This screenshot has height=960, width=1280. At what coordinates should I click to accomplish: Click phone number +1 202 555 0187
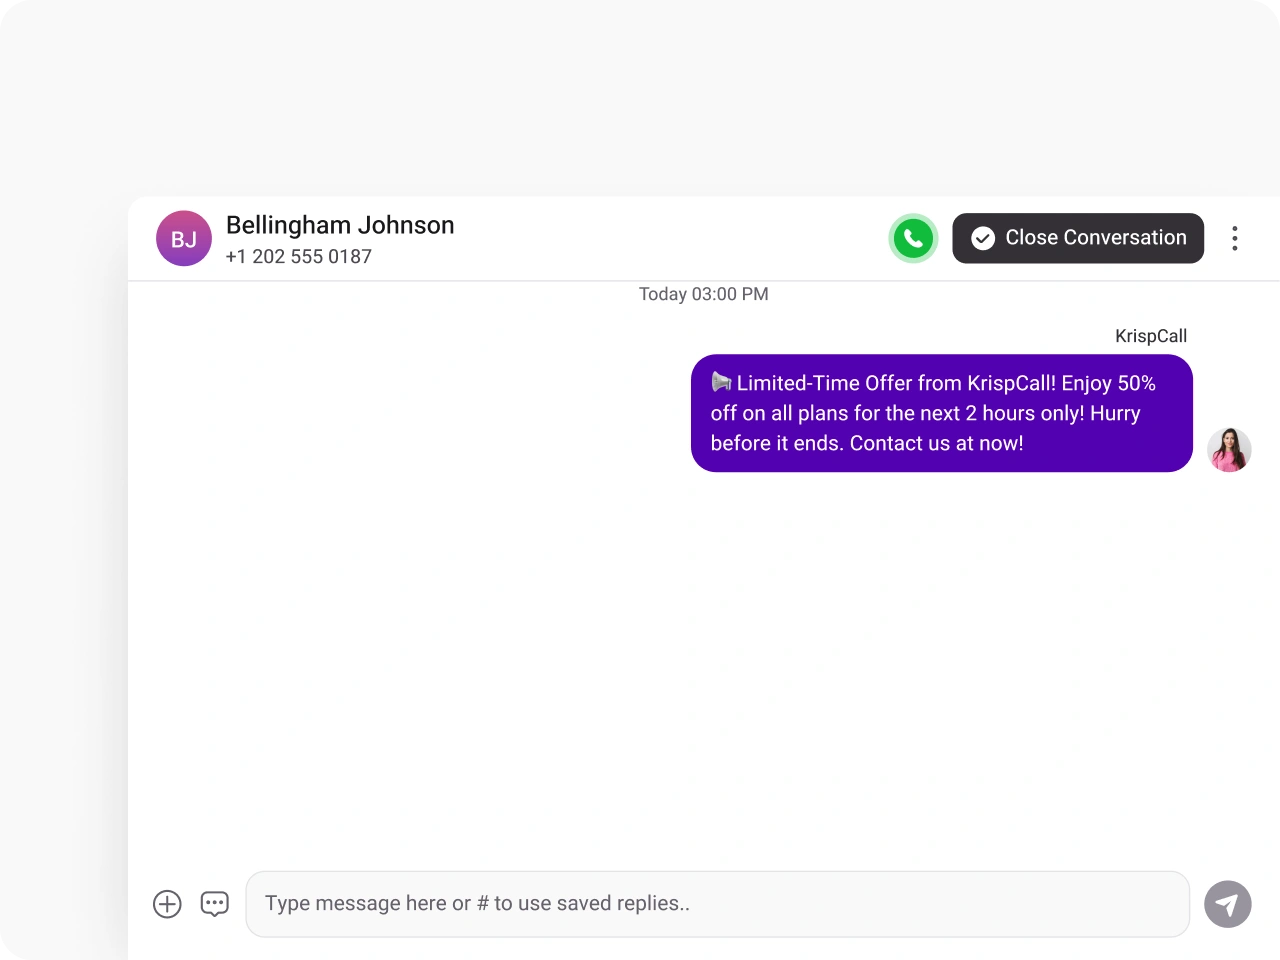tap(298, 257)
